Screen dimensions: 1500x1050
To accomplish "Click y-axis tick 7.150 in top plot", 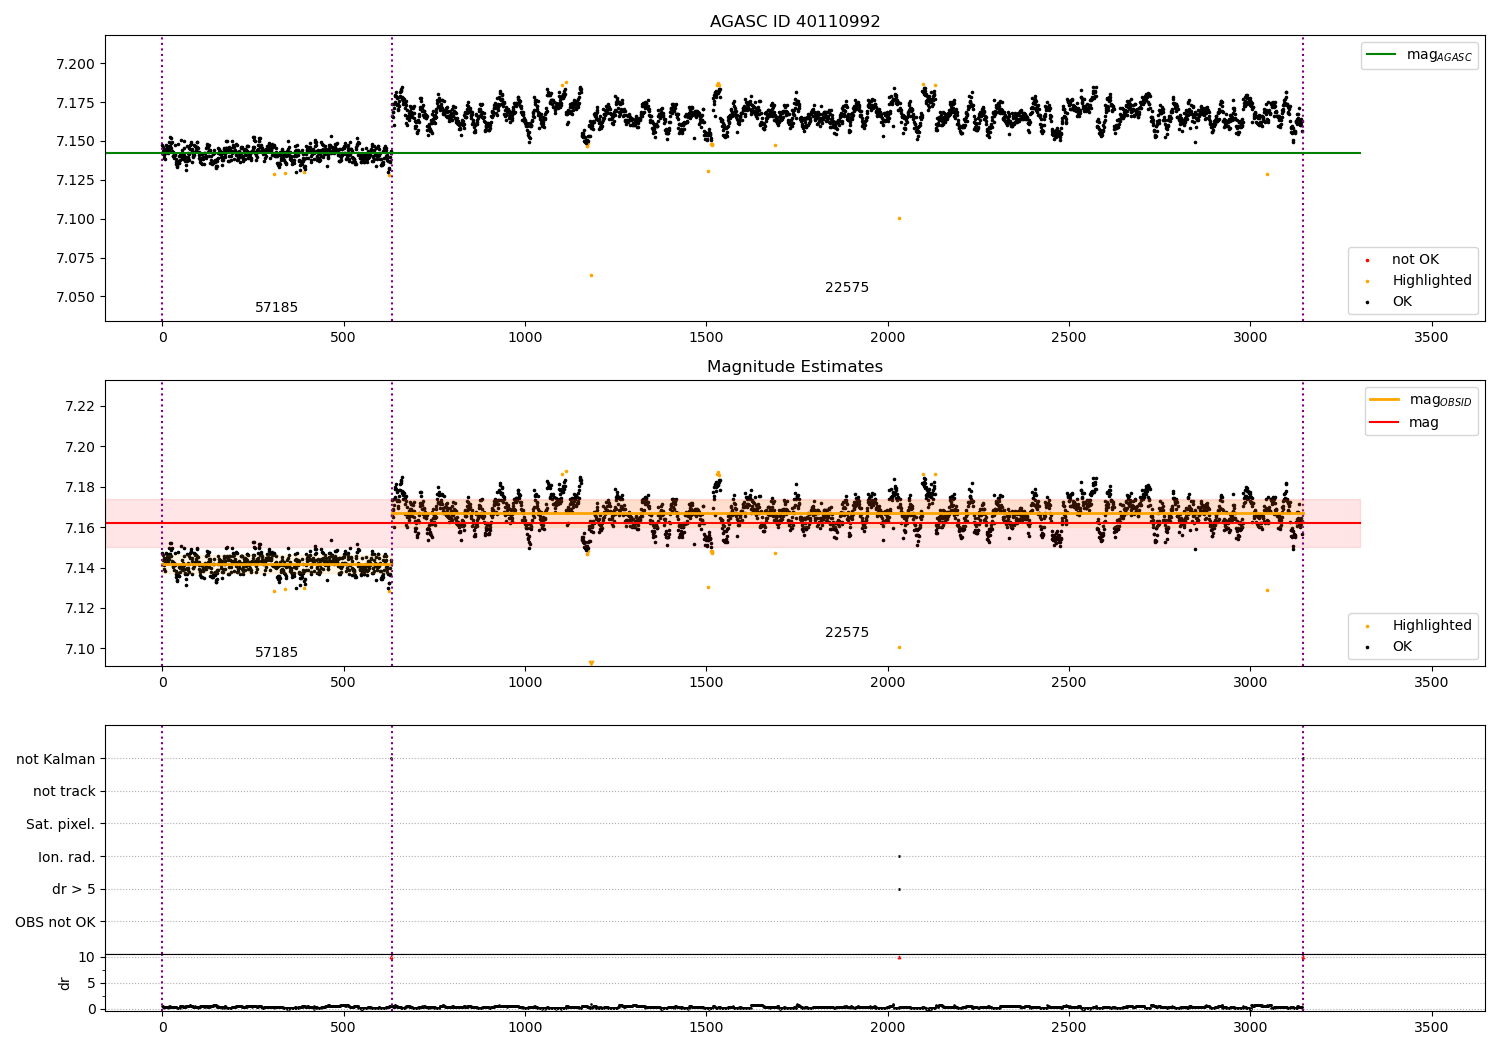I will [x=74, y=142].
